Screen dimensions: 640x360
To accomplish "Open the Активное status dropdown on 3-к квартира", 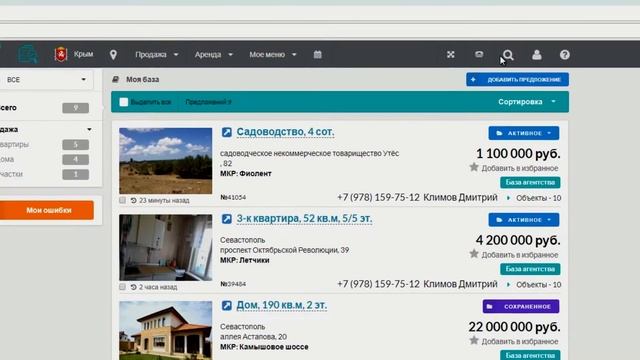I will (524, 220).
